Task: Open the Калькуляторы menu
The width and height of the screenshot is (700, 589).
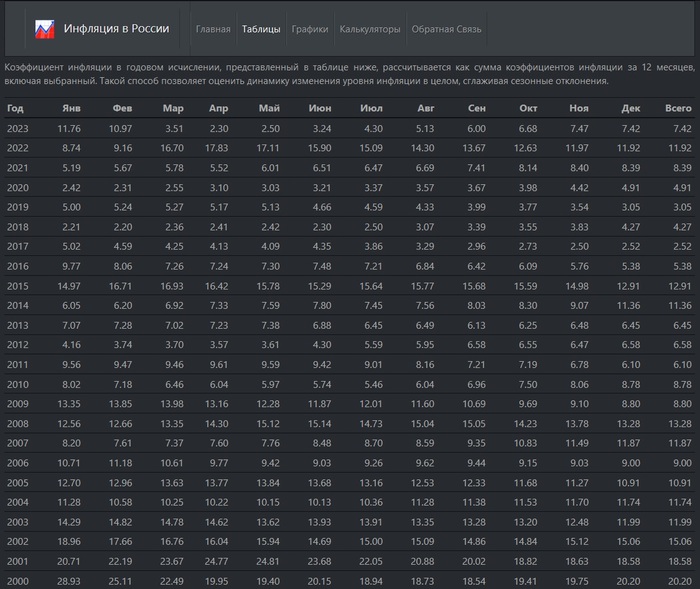Action: (x=370, y=29)
